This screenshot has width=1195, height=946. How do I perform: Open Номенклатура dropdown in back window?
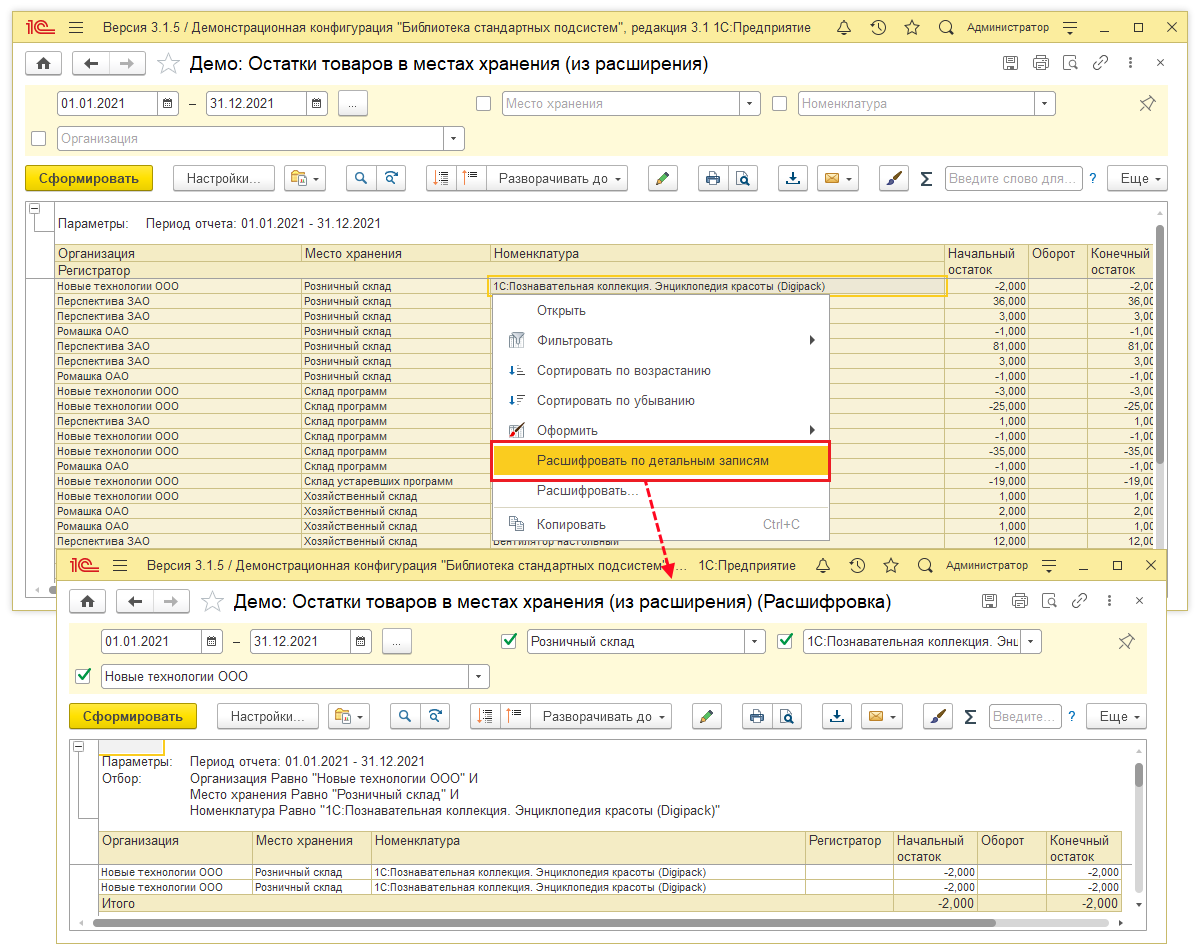tap(1045, 104)
